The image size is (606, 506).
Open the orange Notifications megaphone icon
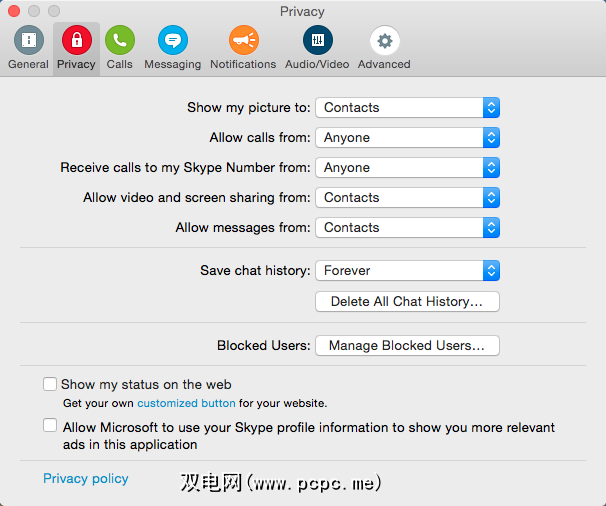243,41
